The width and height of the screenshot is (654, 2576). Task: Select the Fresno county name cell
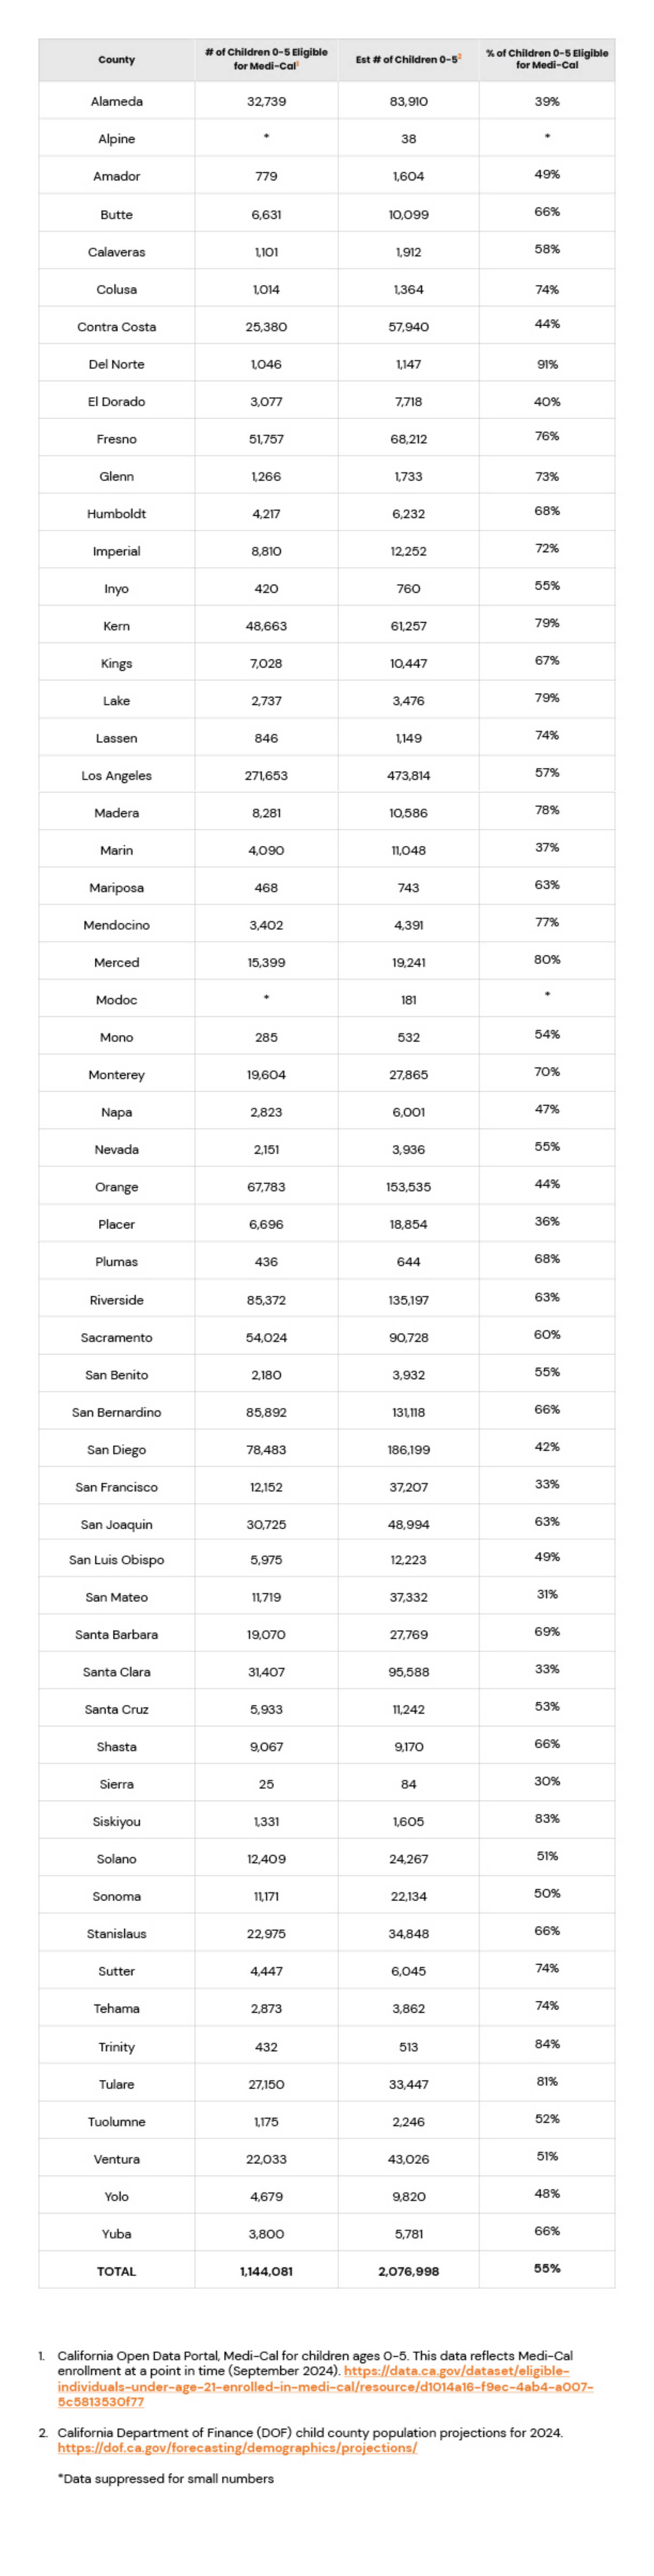coord(116,439)
